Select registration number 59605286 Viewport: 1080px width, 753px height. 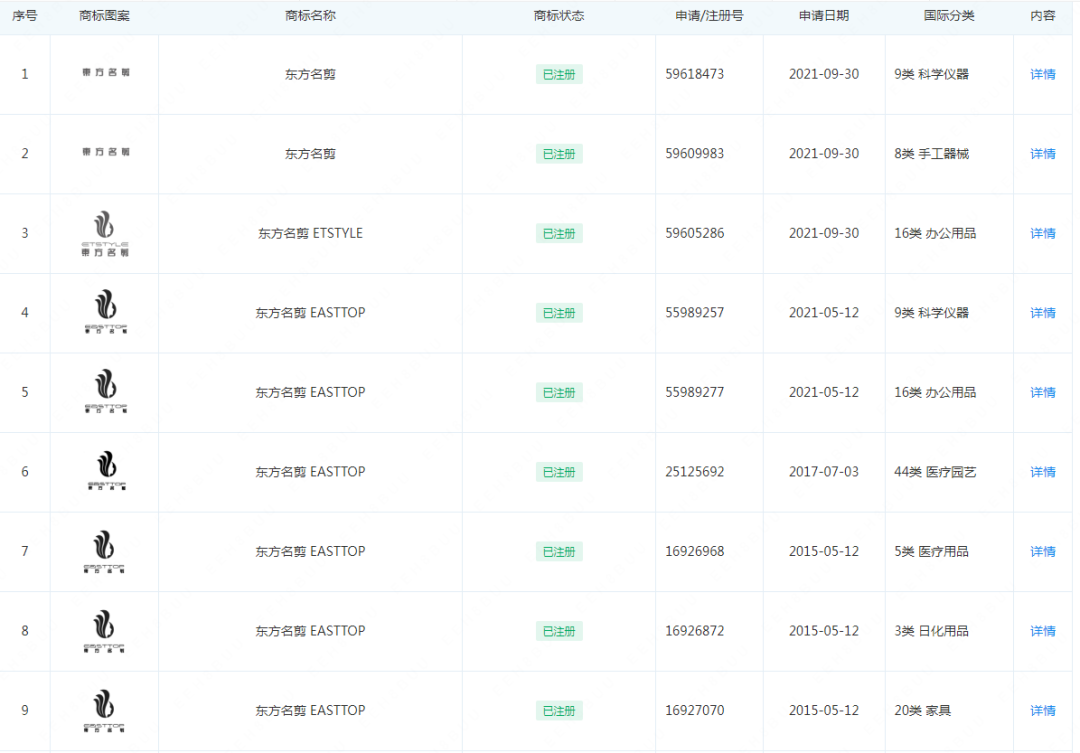[694, 234]
